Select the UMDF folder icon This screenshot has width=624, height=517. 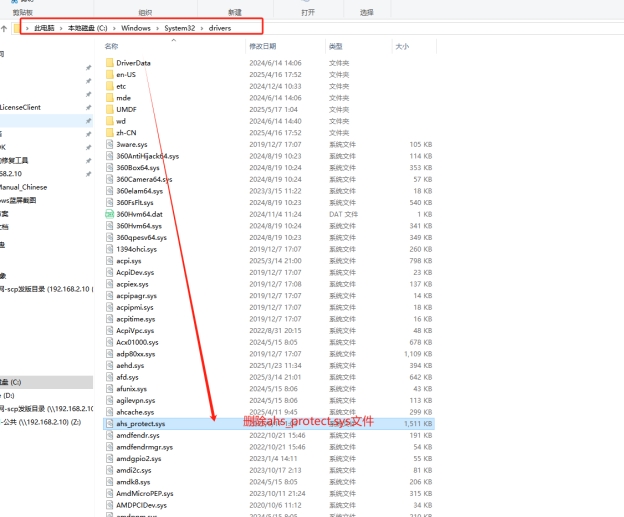tap(110, 109)
